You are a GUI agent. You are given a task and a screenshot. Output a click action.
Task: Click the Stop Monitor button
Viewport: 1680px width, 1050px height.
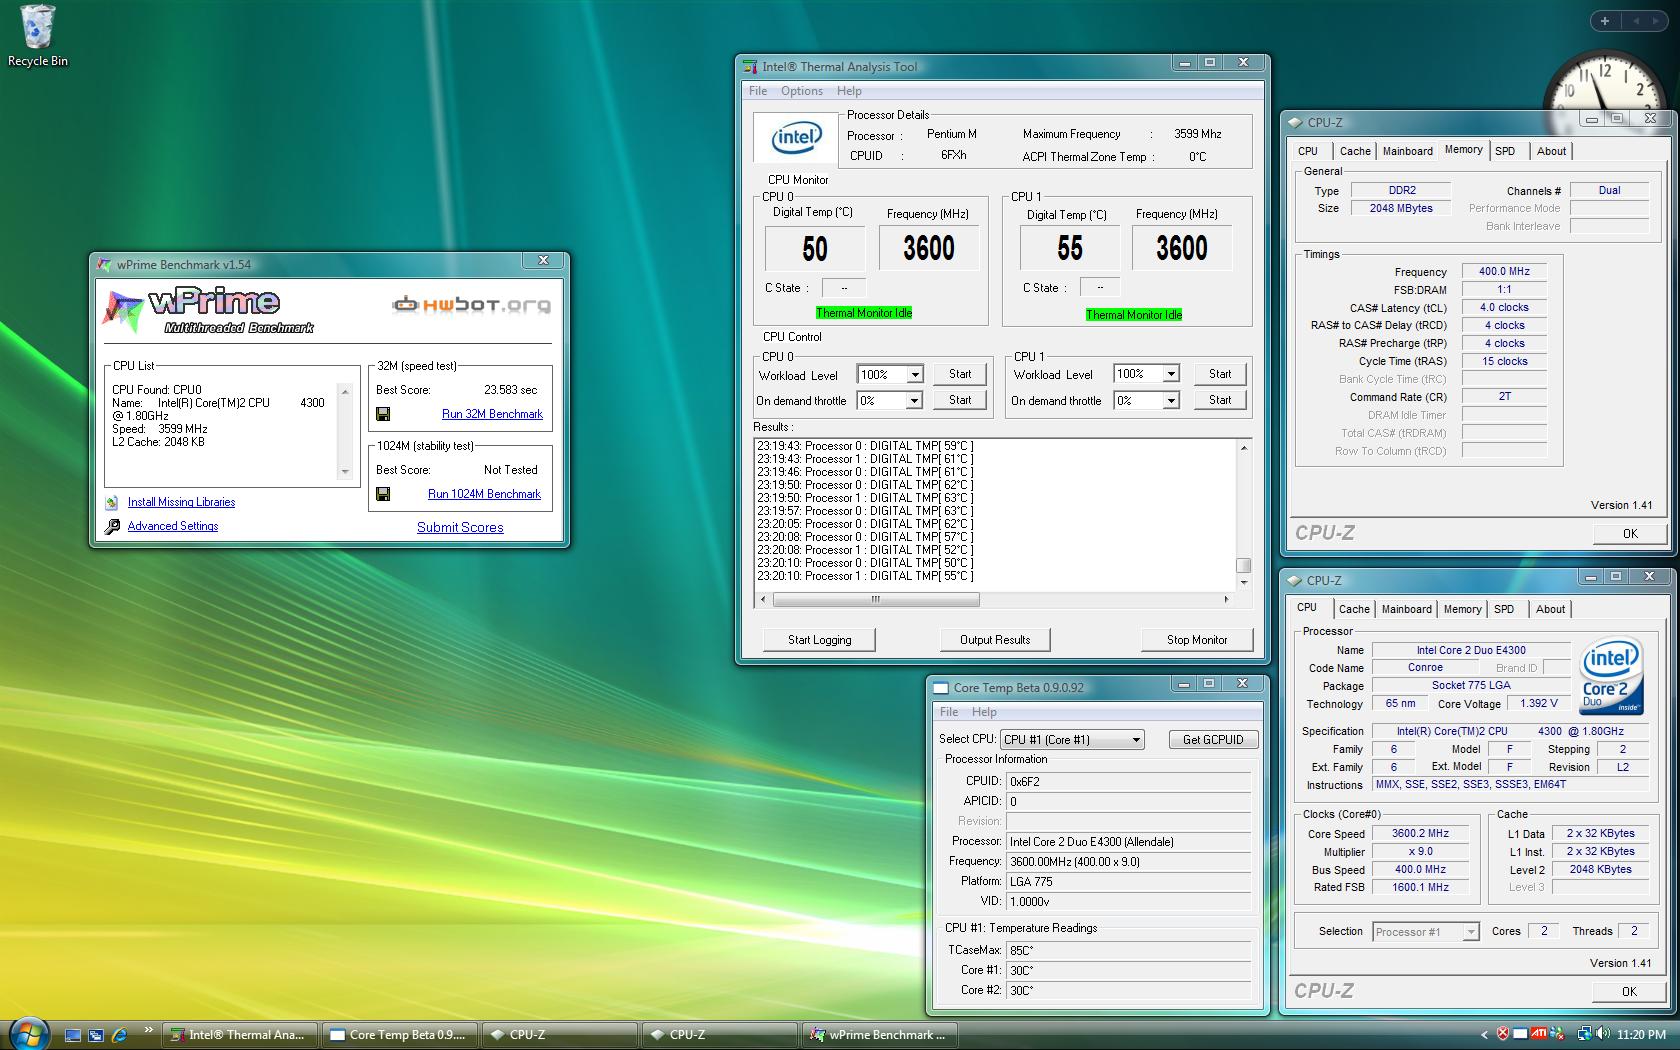(x=1197, y=640)
